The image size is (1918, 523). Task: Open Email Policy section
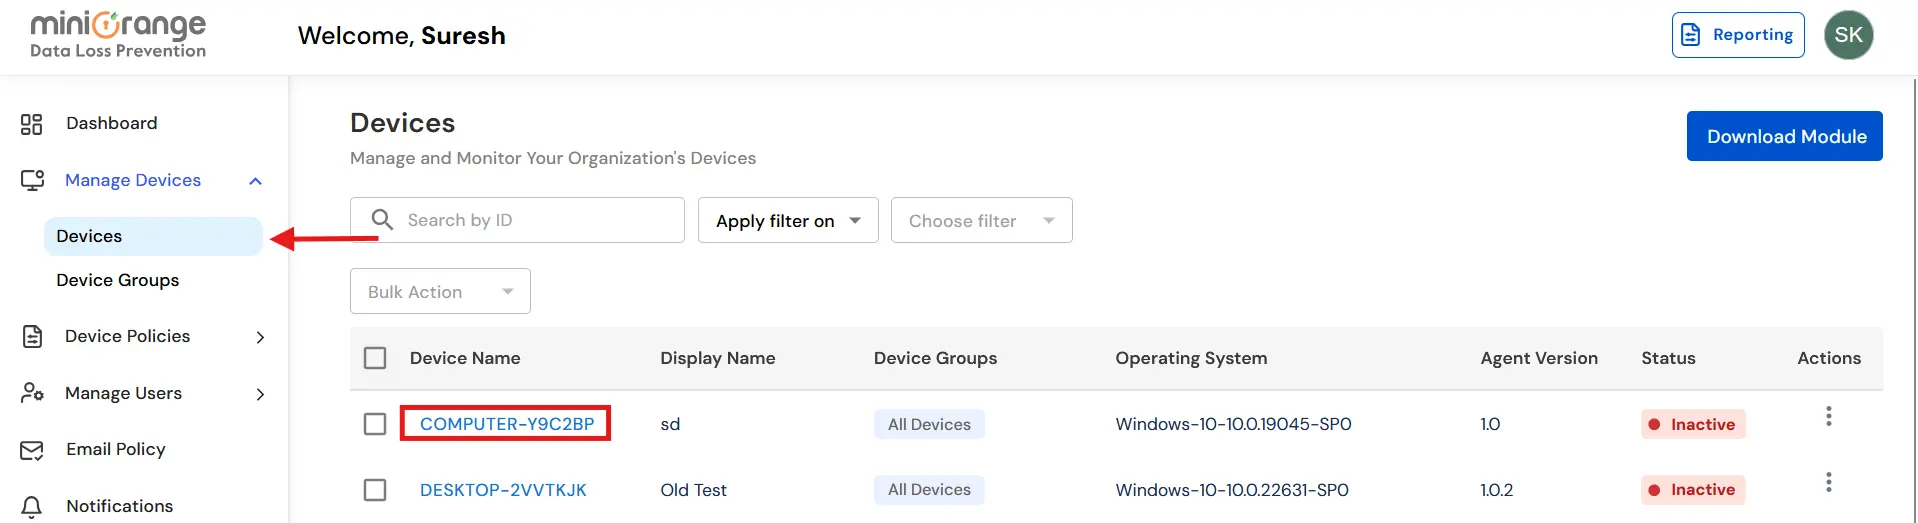click(116, 449)
